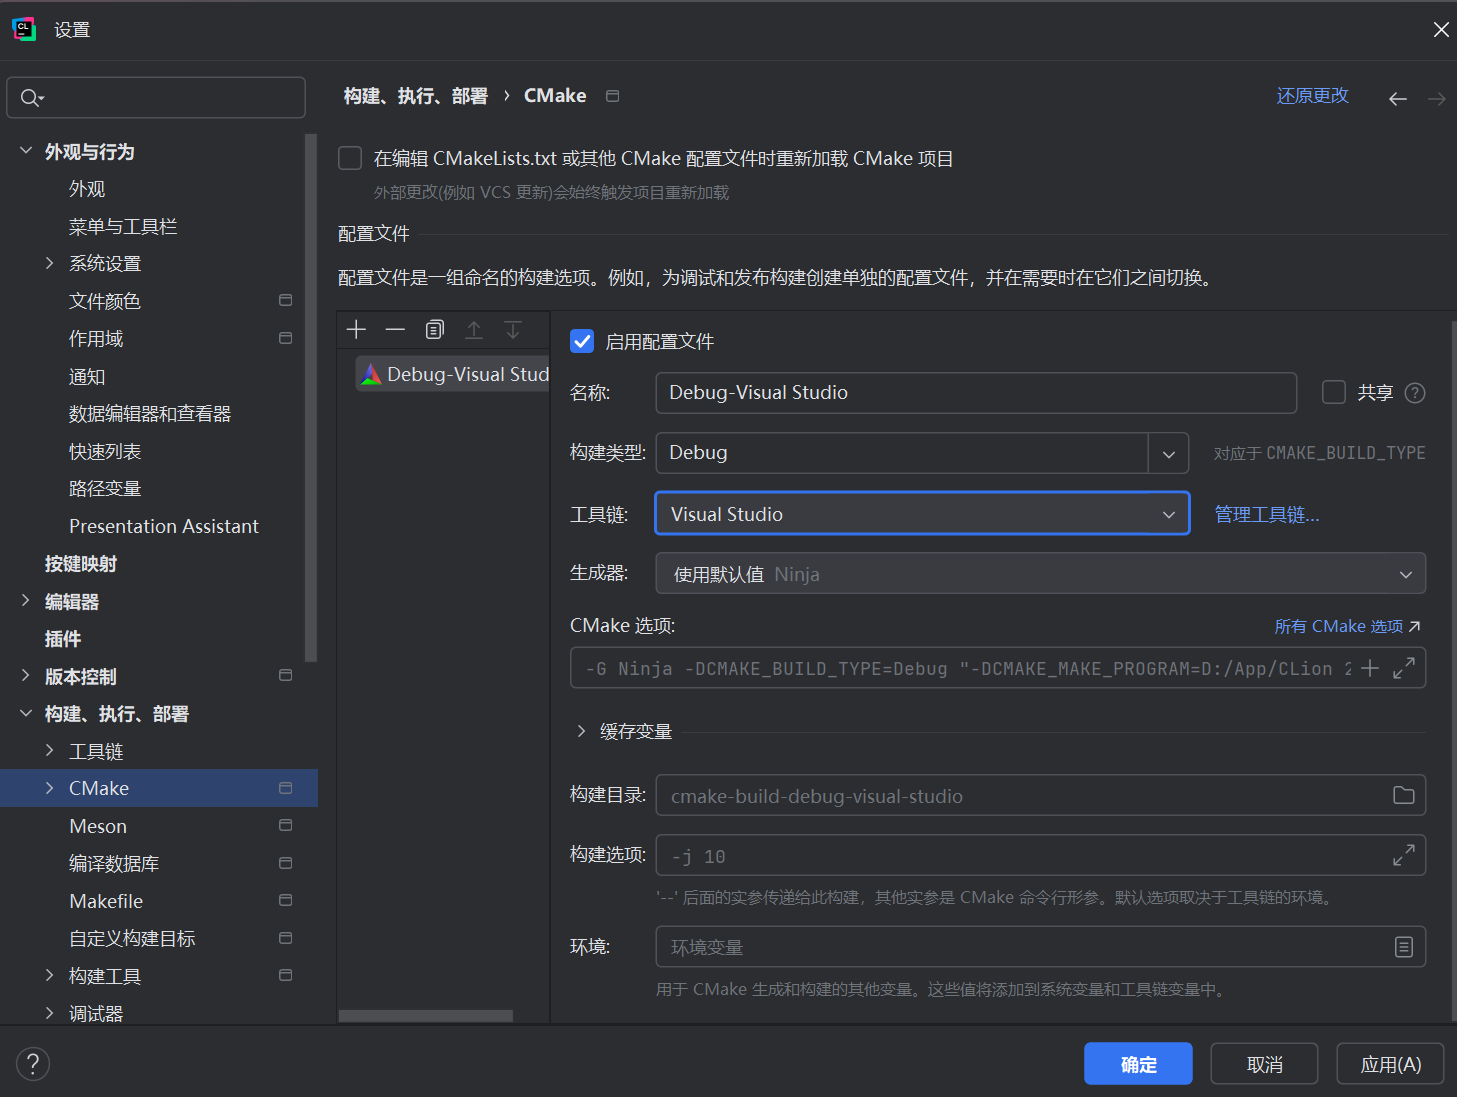Click project icon beside 文件颜色
The width and height of the screenshot is (1457, 1097).
point(285,300)
